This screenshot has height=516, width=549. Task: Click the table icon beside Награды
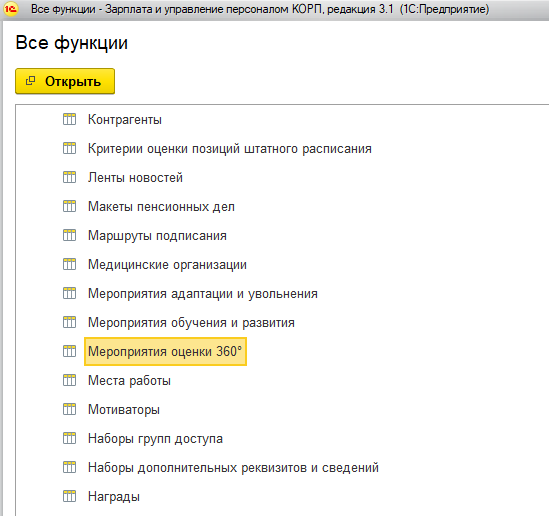point(69,496)
